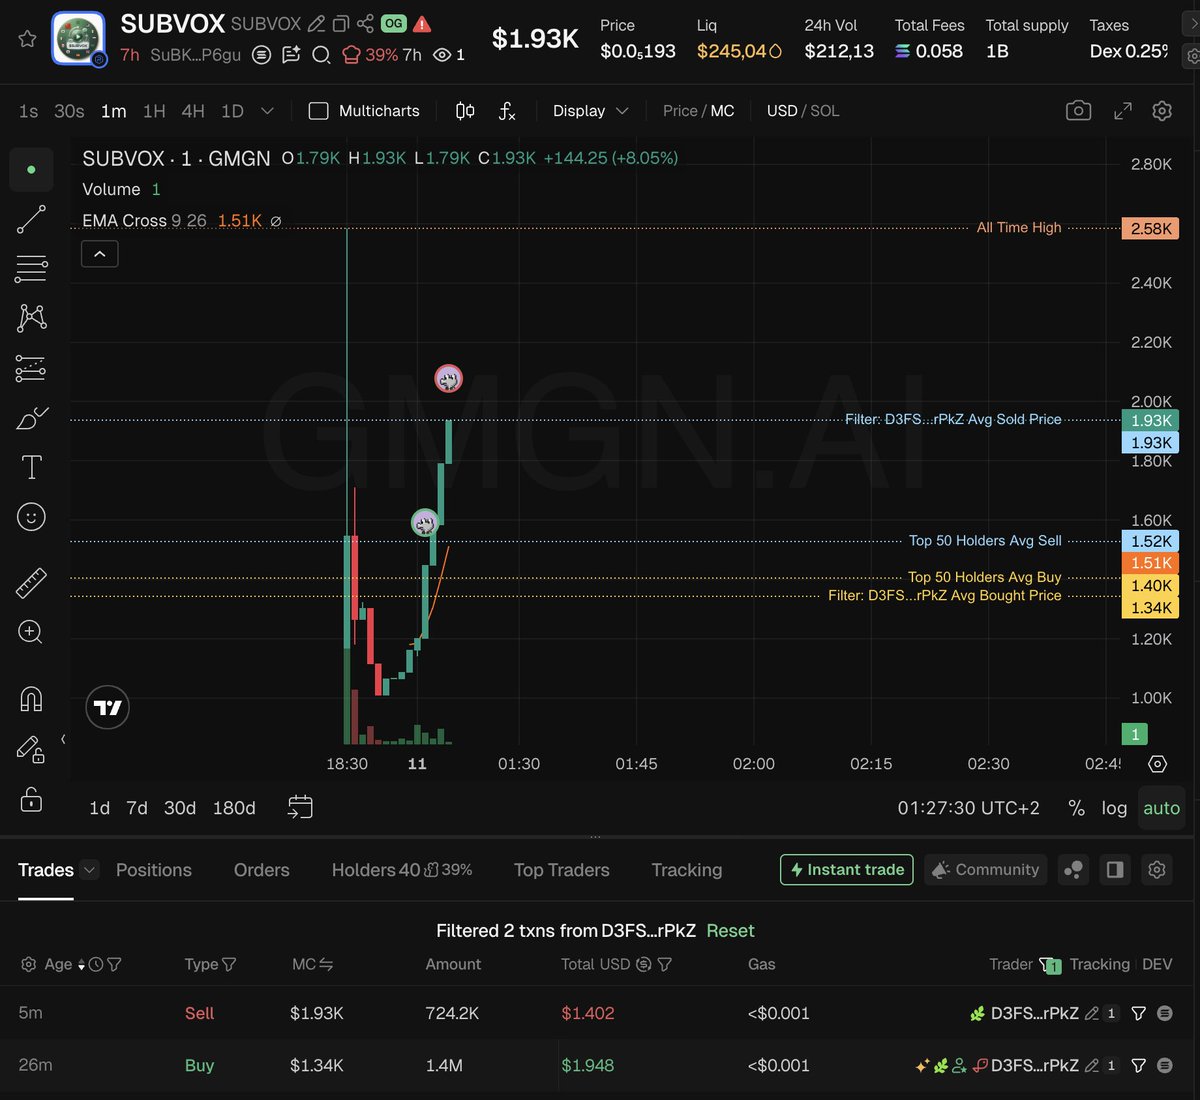
Task: Collapse the indicator legend with up chevron
Action: coord(100,254)
